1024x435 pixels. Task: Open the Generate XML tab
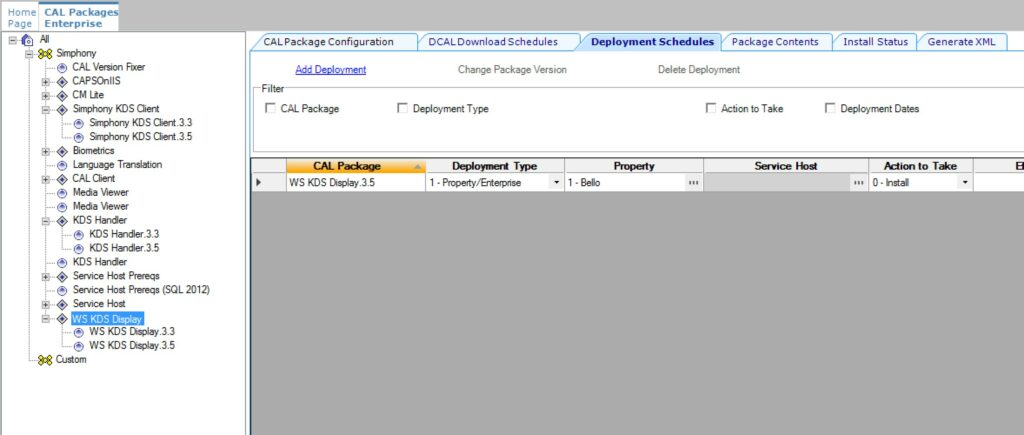962,42
